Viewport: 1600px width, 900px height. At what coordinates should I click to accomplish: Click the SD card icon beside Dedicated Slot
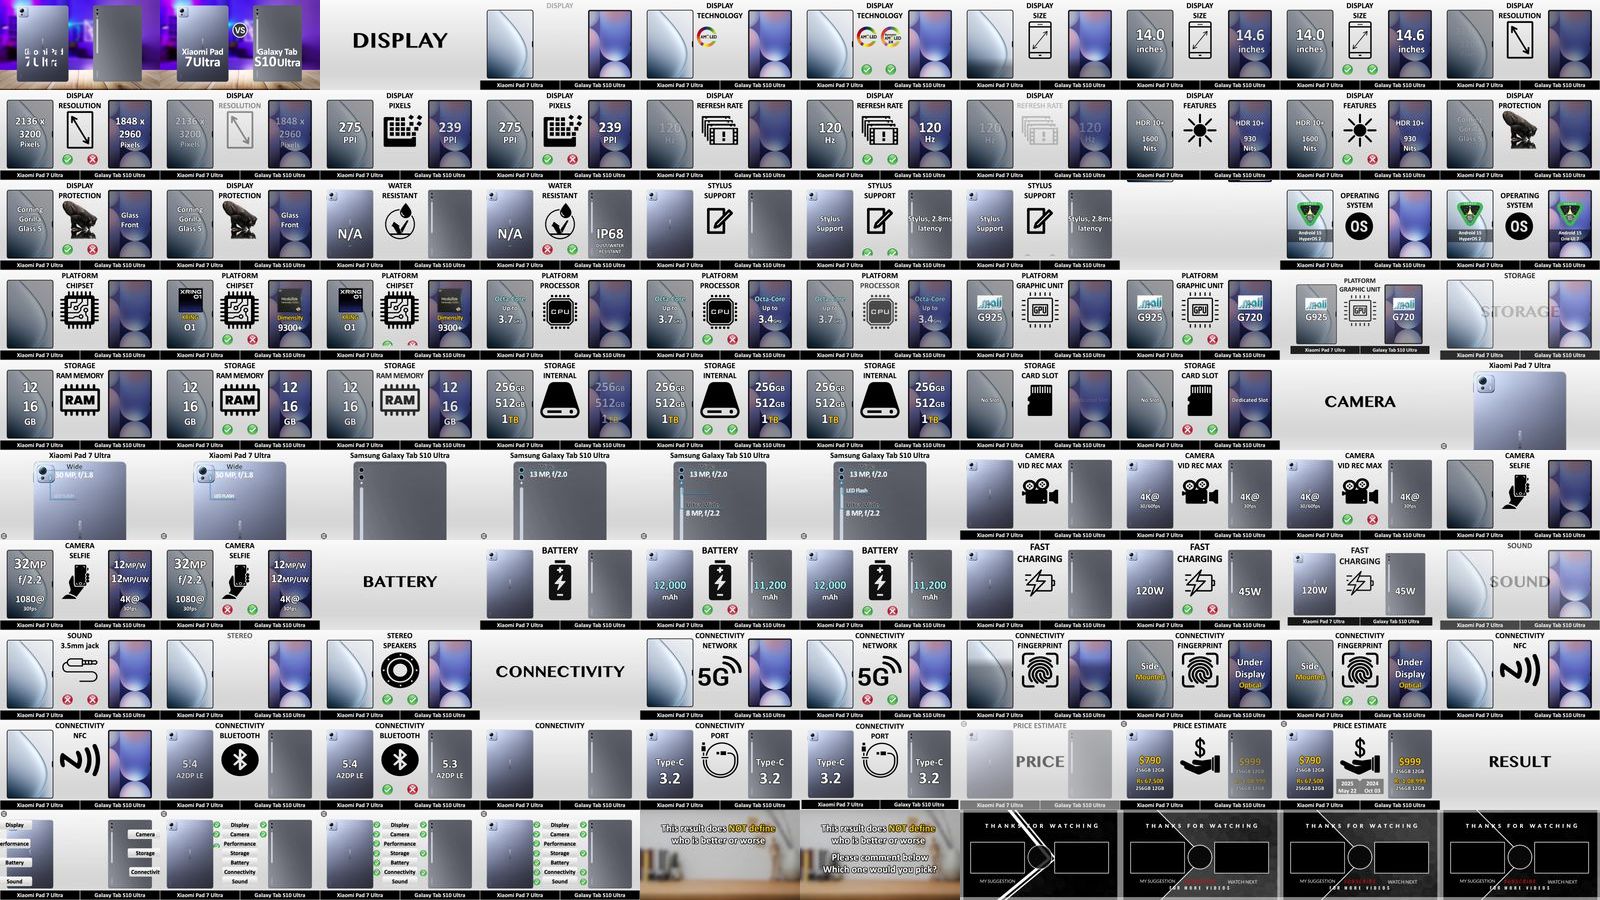click(1200, 401)
